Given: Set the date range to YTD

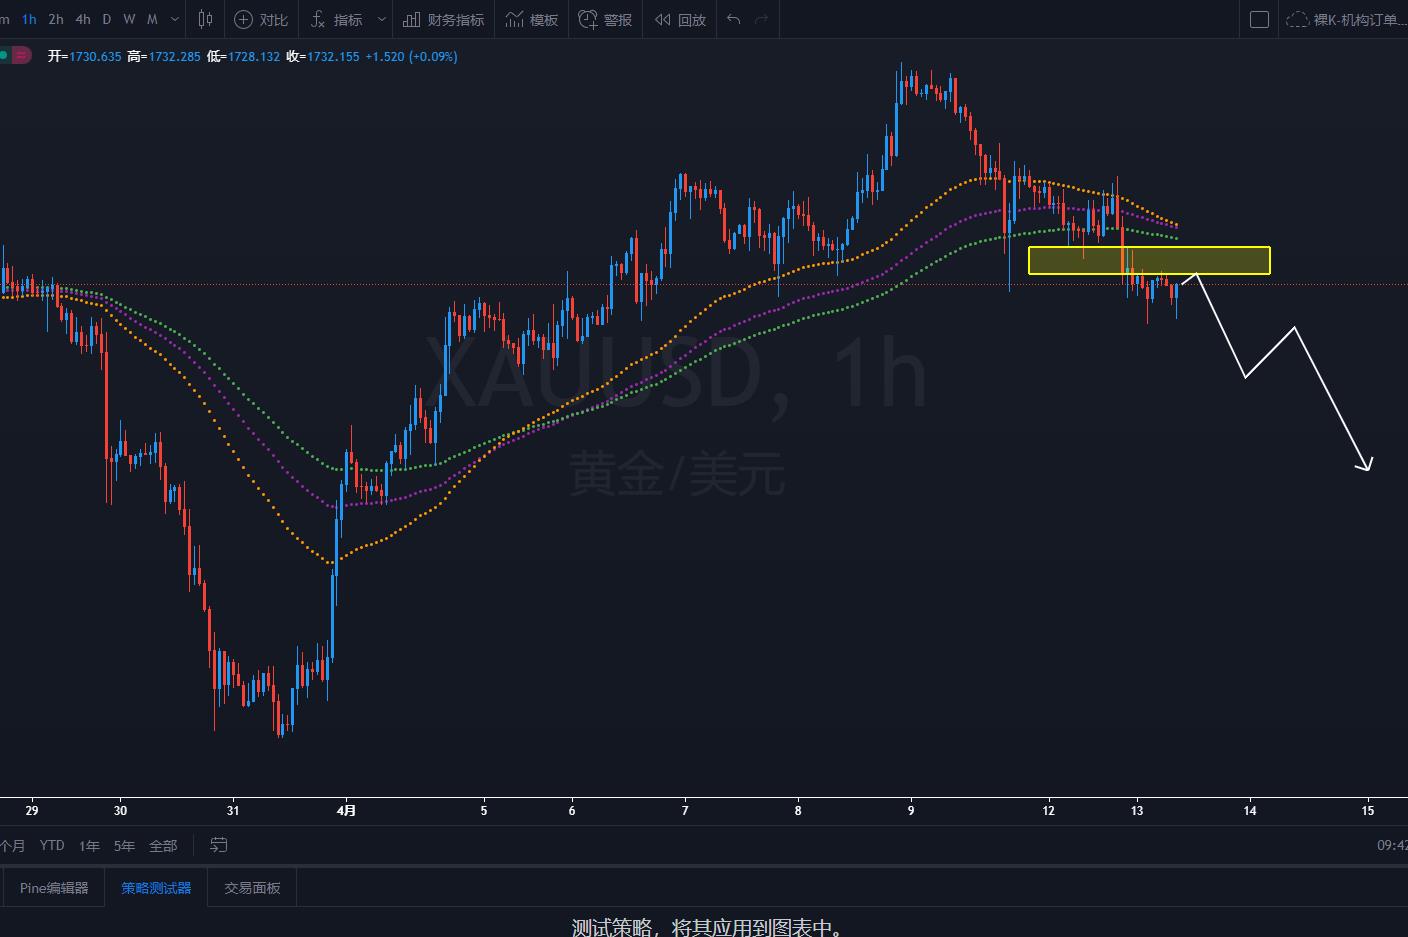Looking at the screenshot, I should pyautogui.click(x=52, y=845).
